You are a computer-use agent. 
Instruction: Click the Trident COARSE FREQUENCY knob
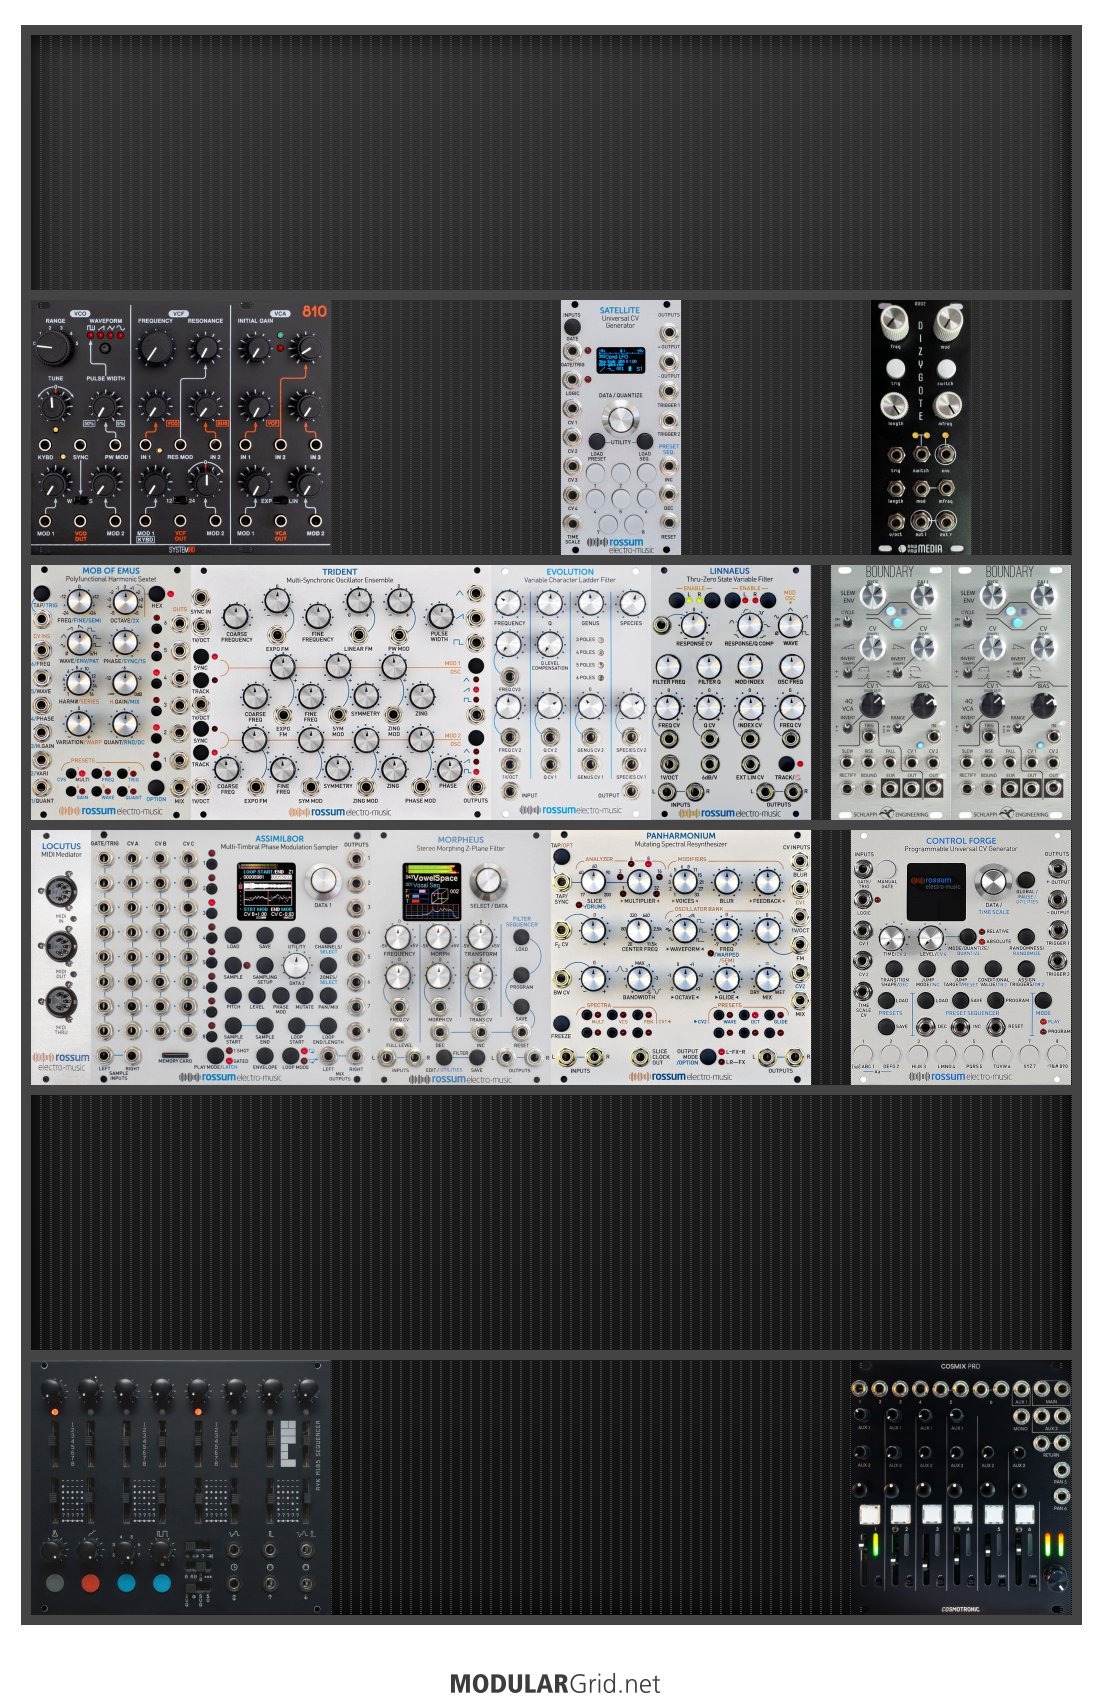click(236, 615)
